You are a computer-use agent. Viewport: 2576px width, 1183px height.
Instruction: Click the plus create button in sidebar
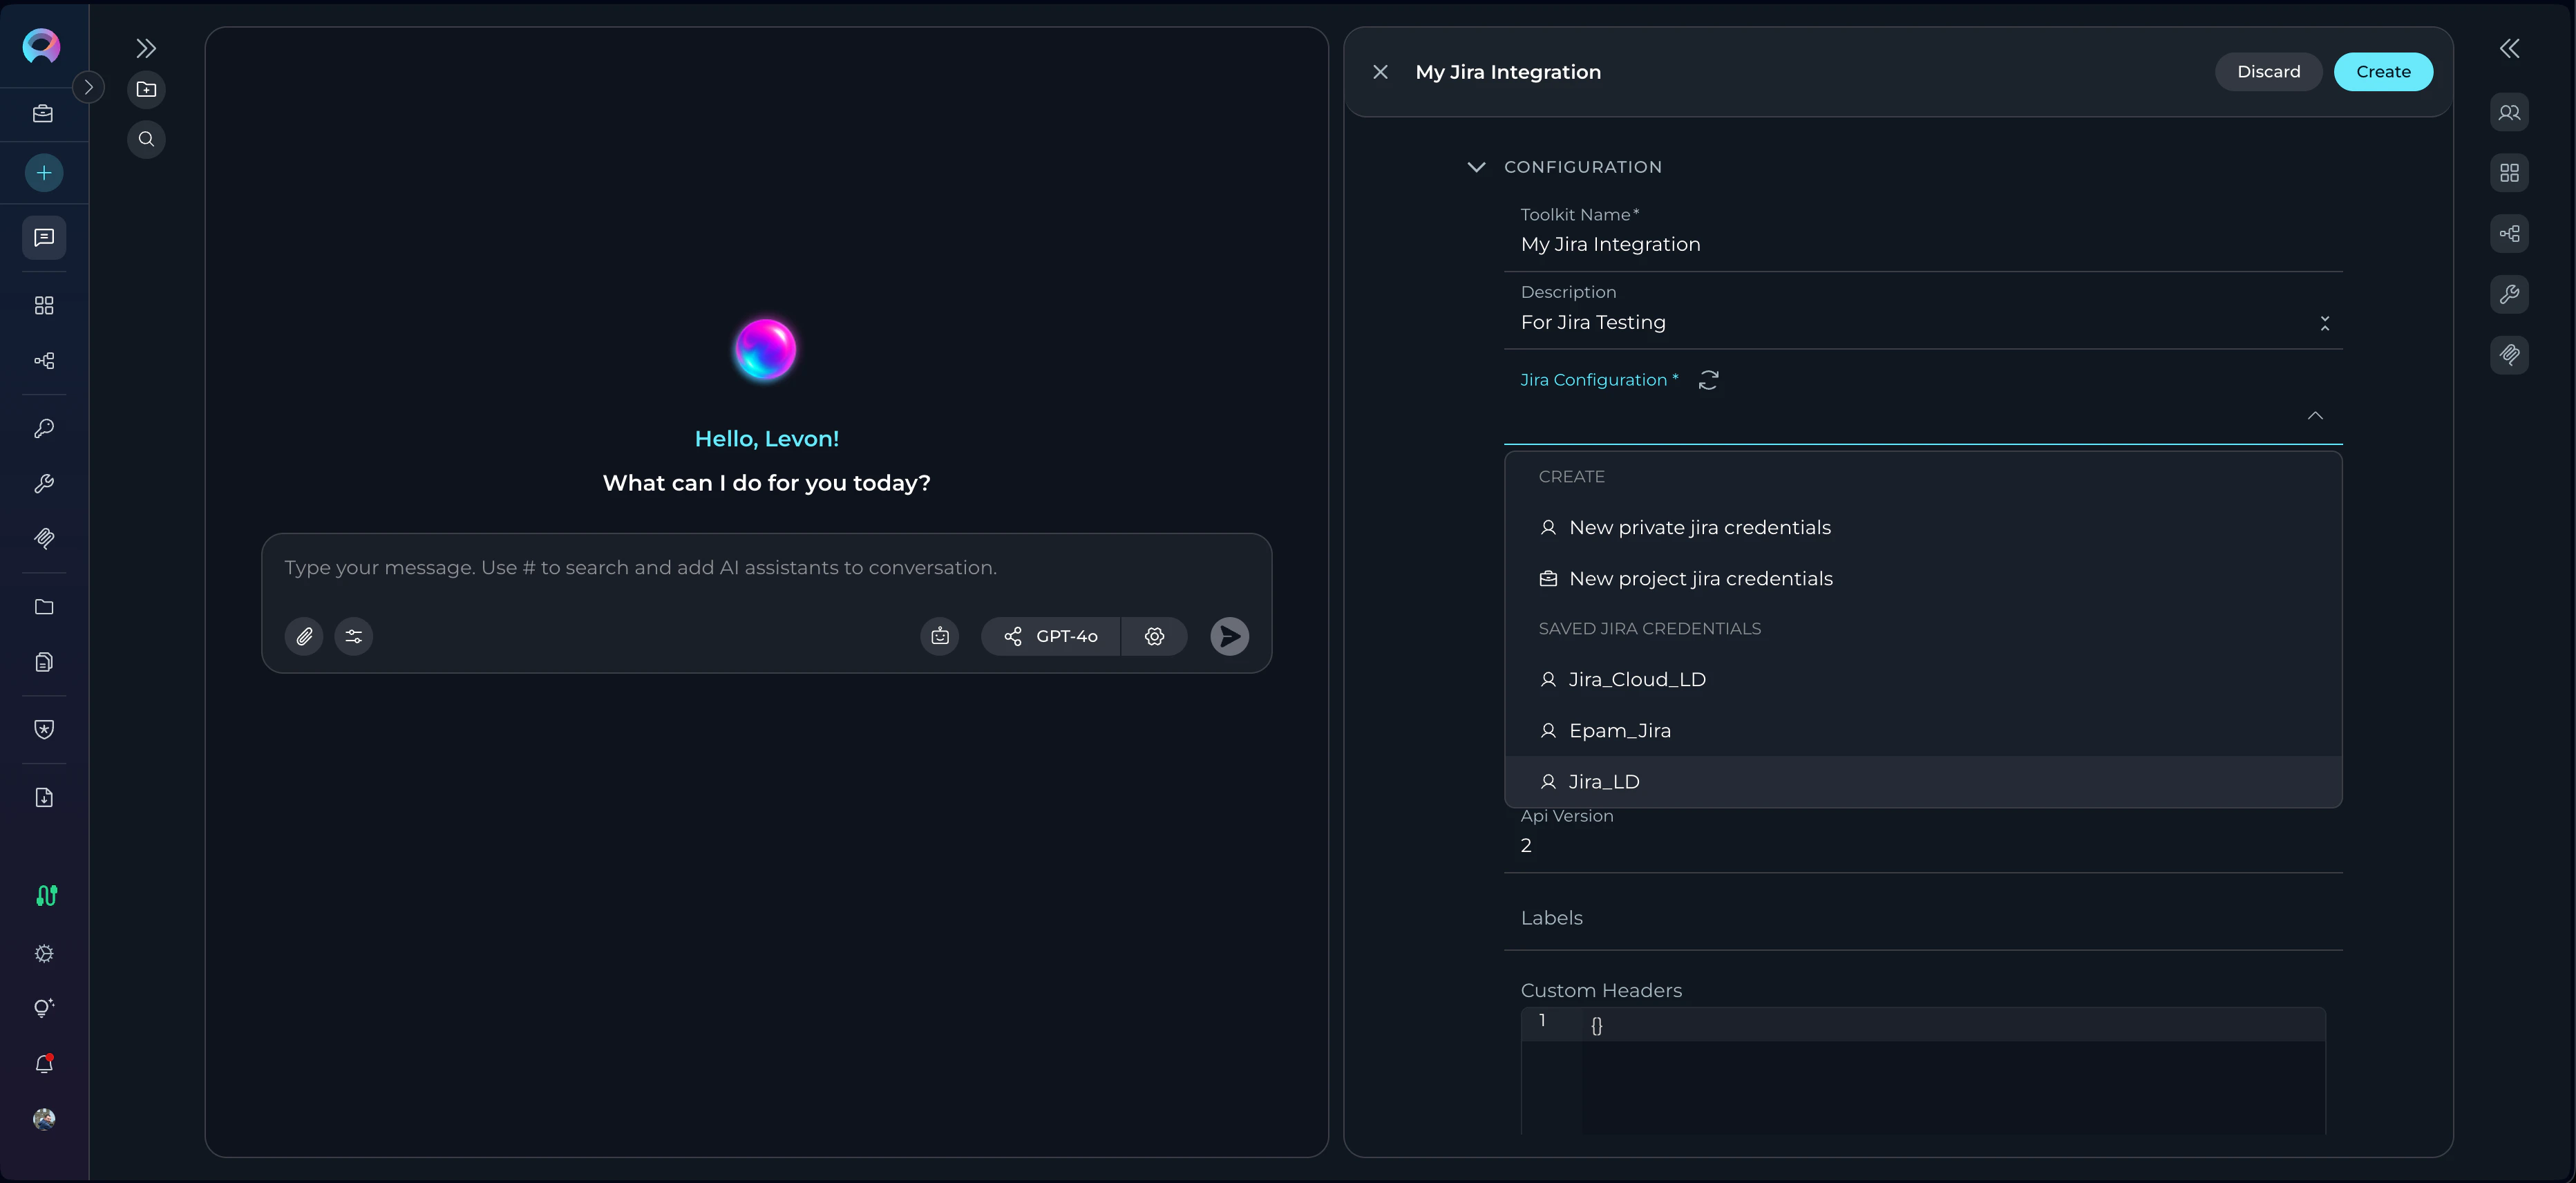[x=44, y=173]
